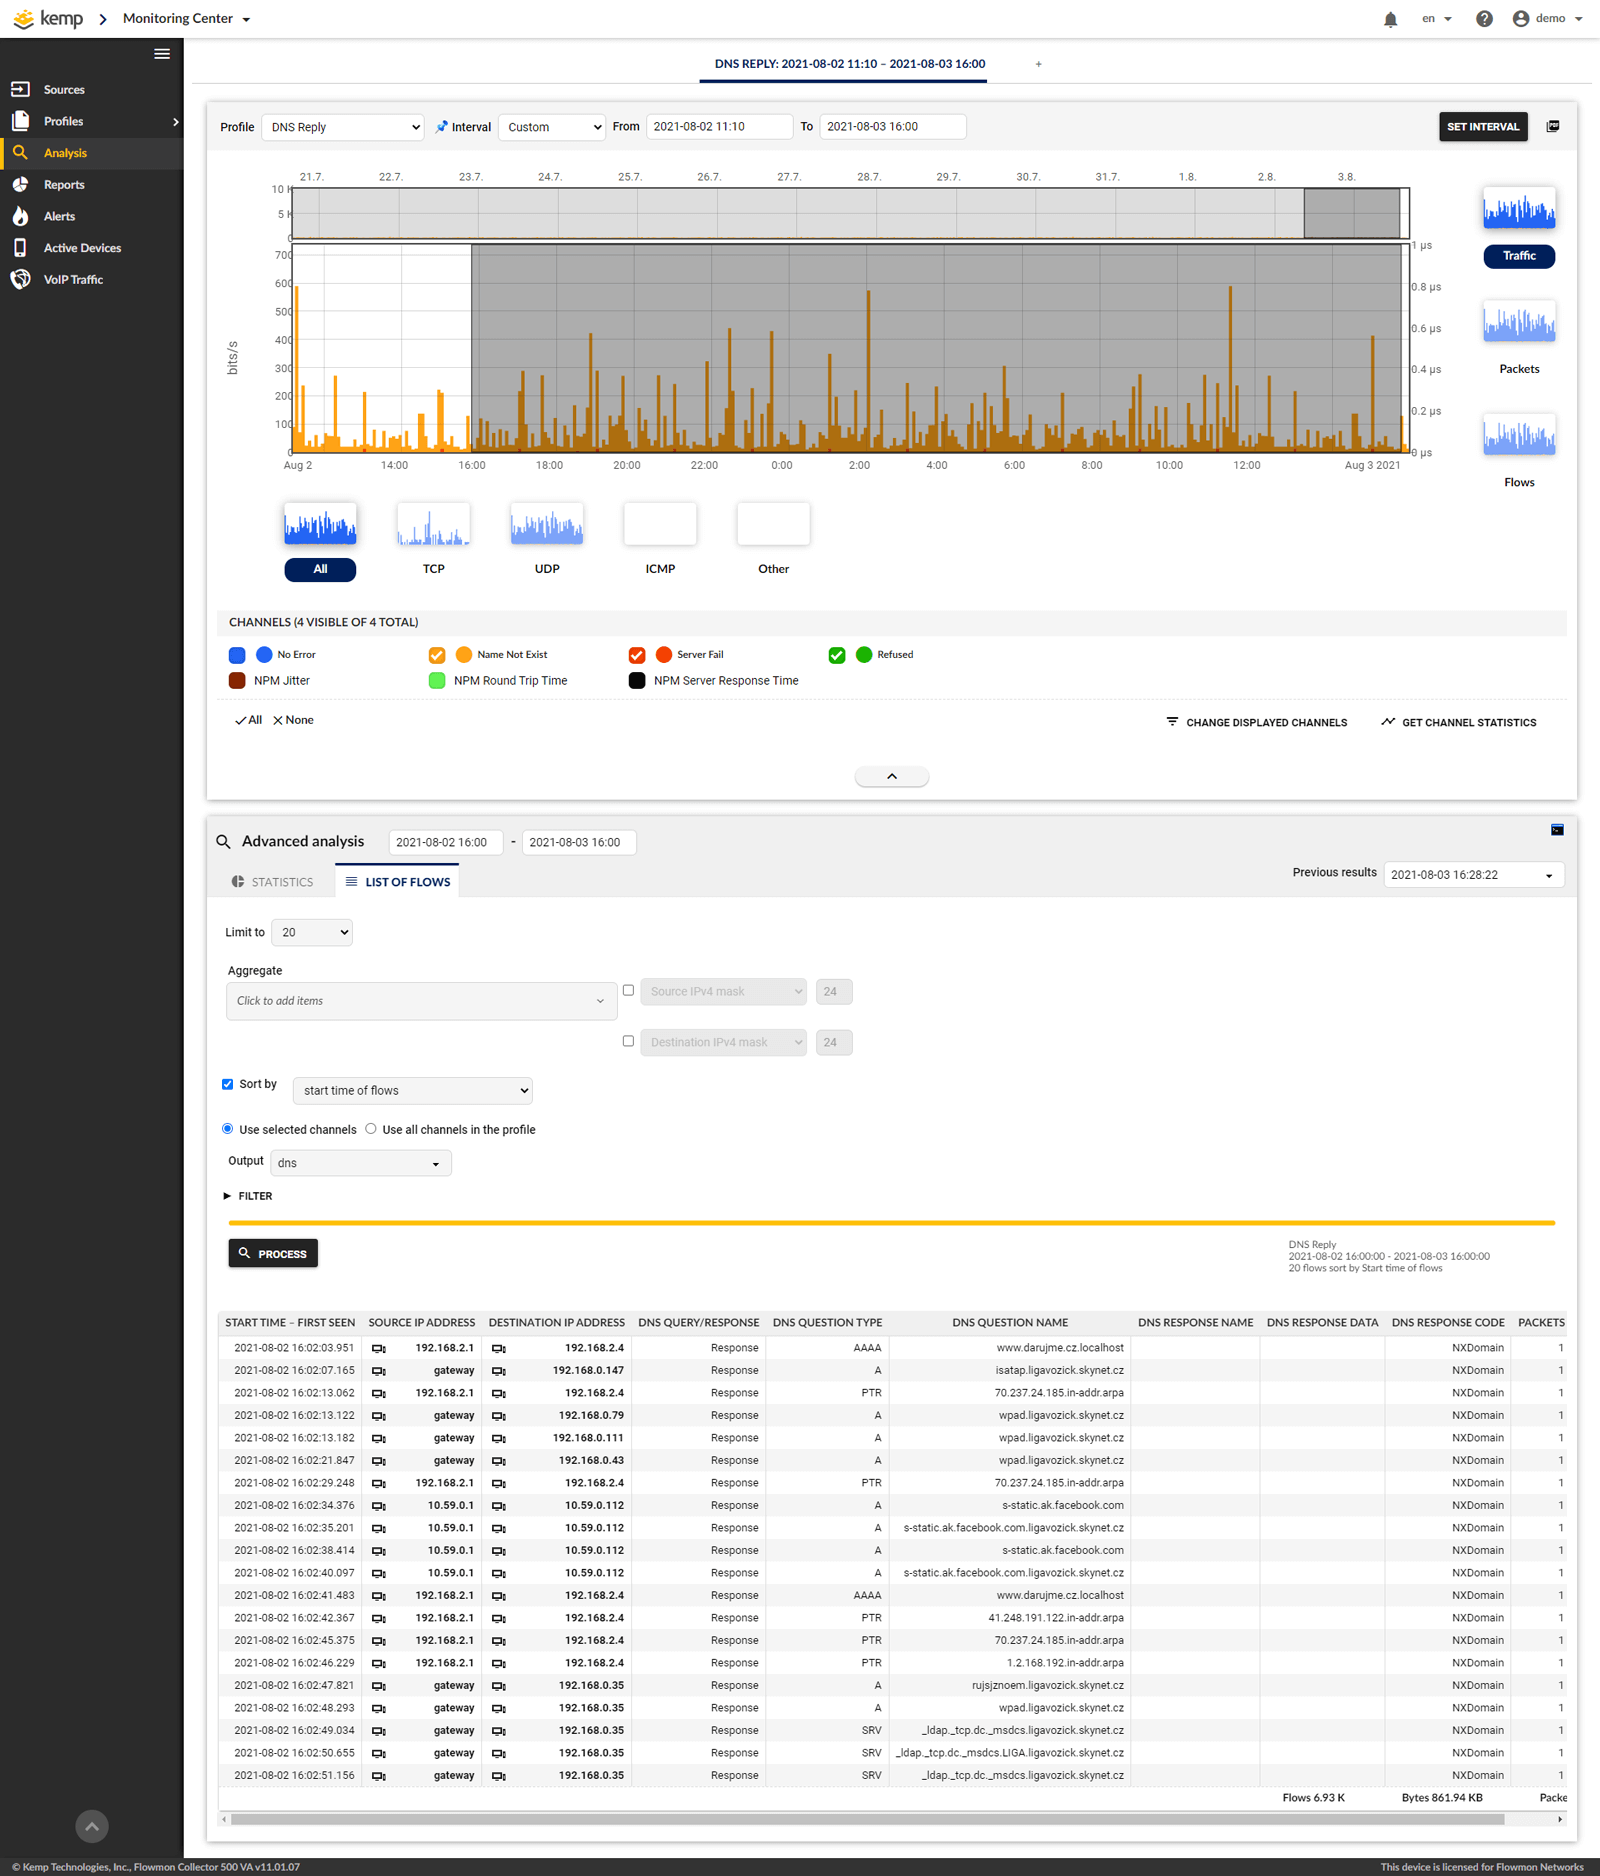Select the Packets chart thumbnail
Image resolution: width=1600 pixels, height=1876 pixels.
click(1518, 323)
